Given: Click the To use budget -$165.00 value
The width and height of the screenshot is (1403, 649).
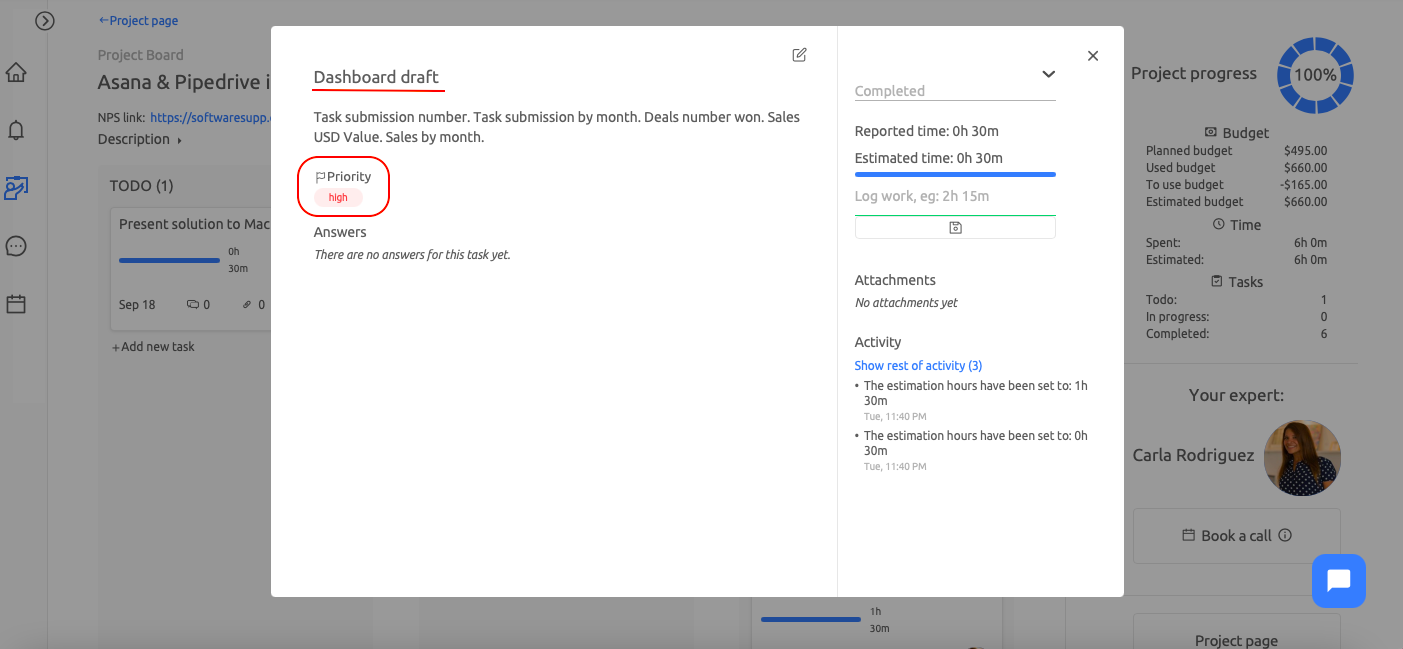Looking at the screenshot, I should click(x=1303, y=185).
